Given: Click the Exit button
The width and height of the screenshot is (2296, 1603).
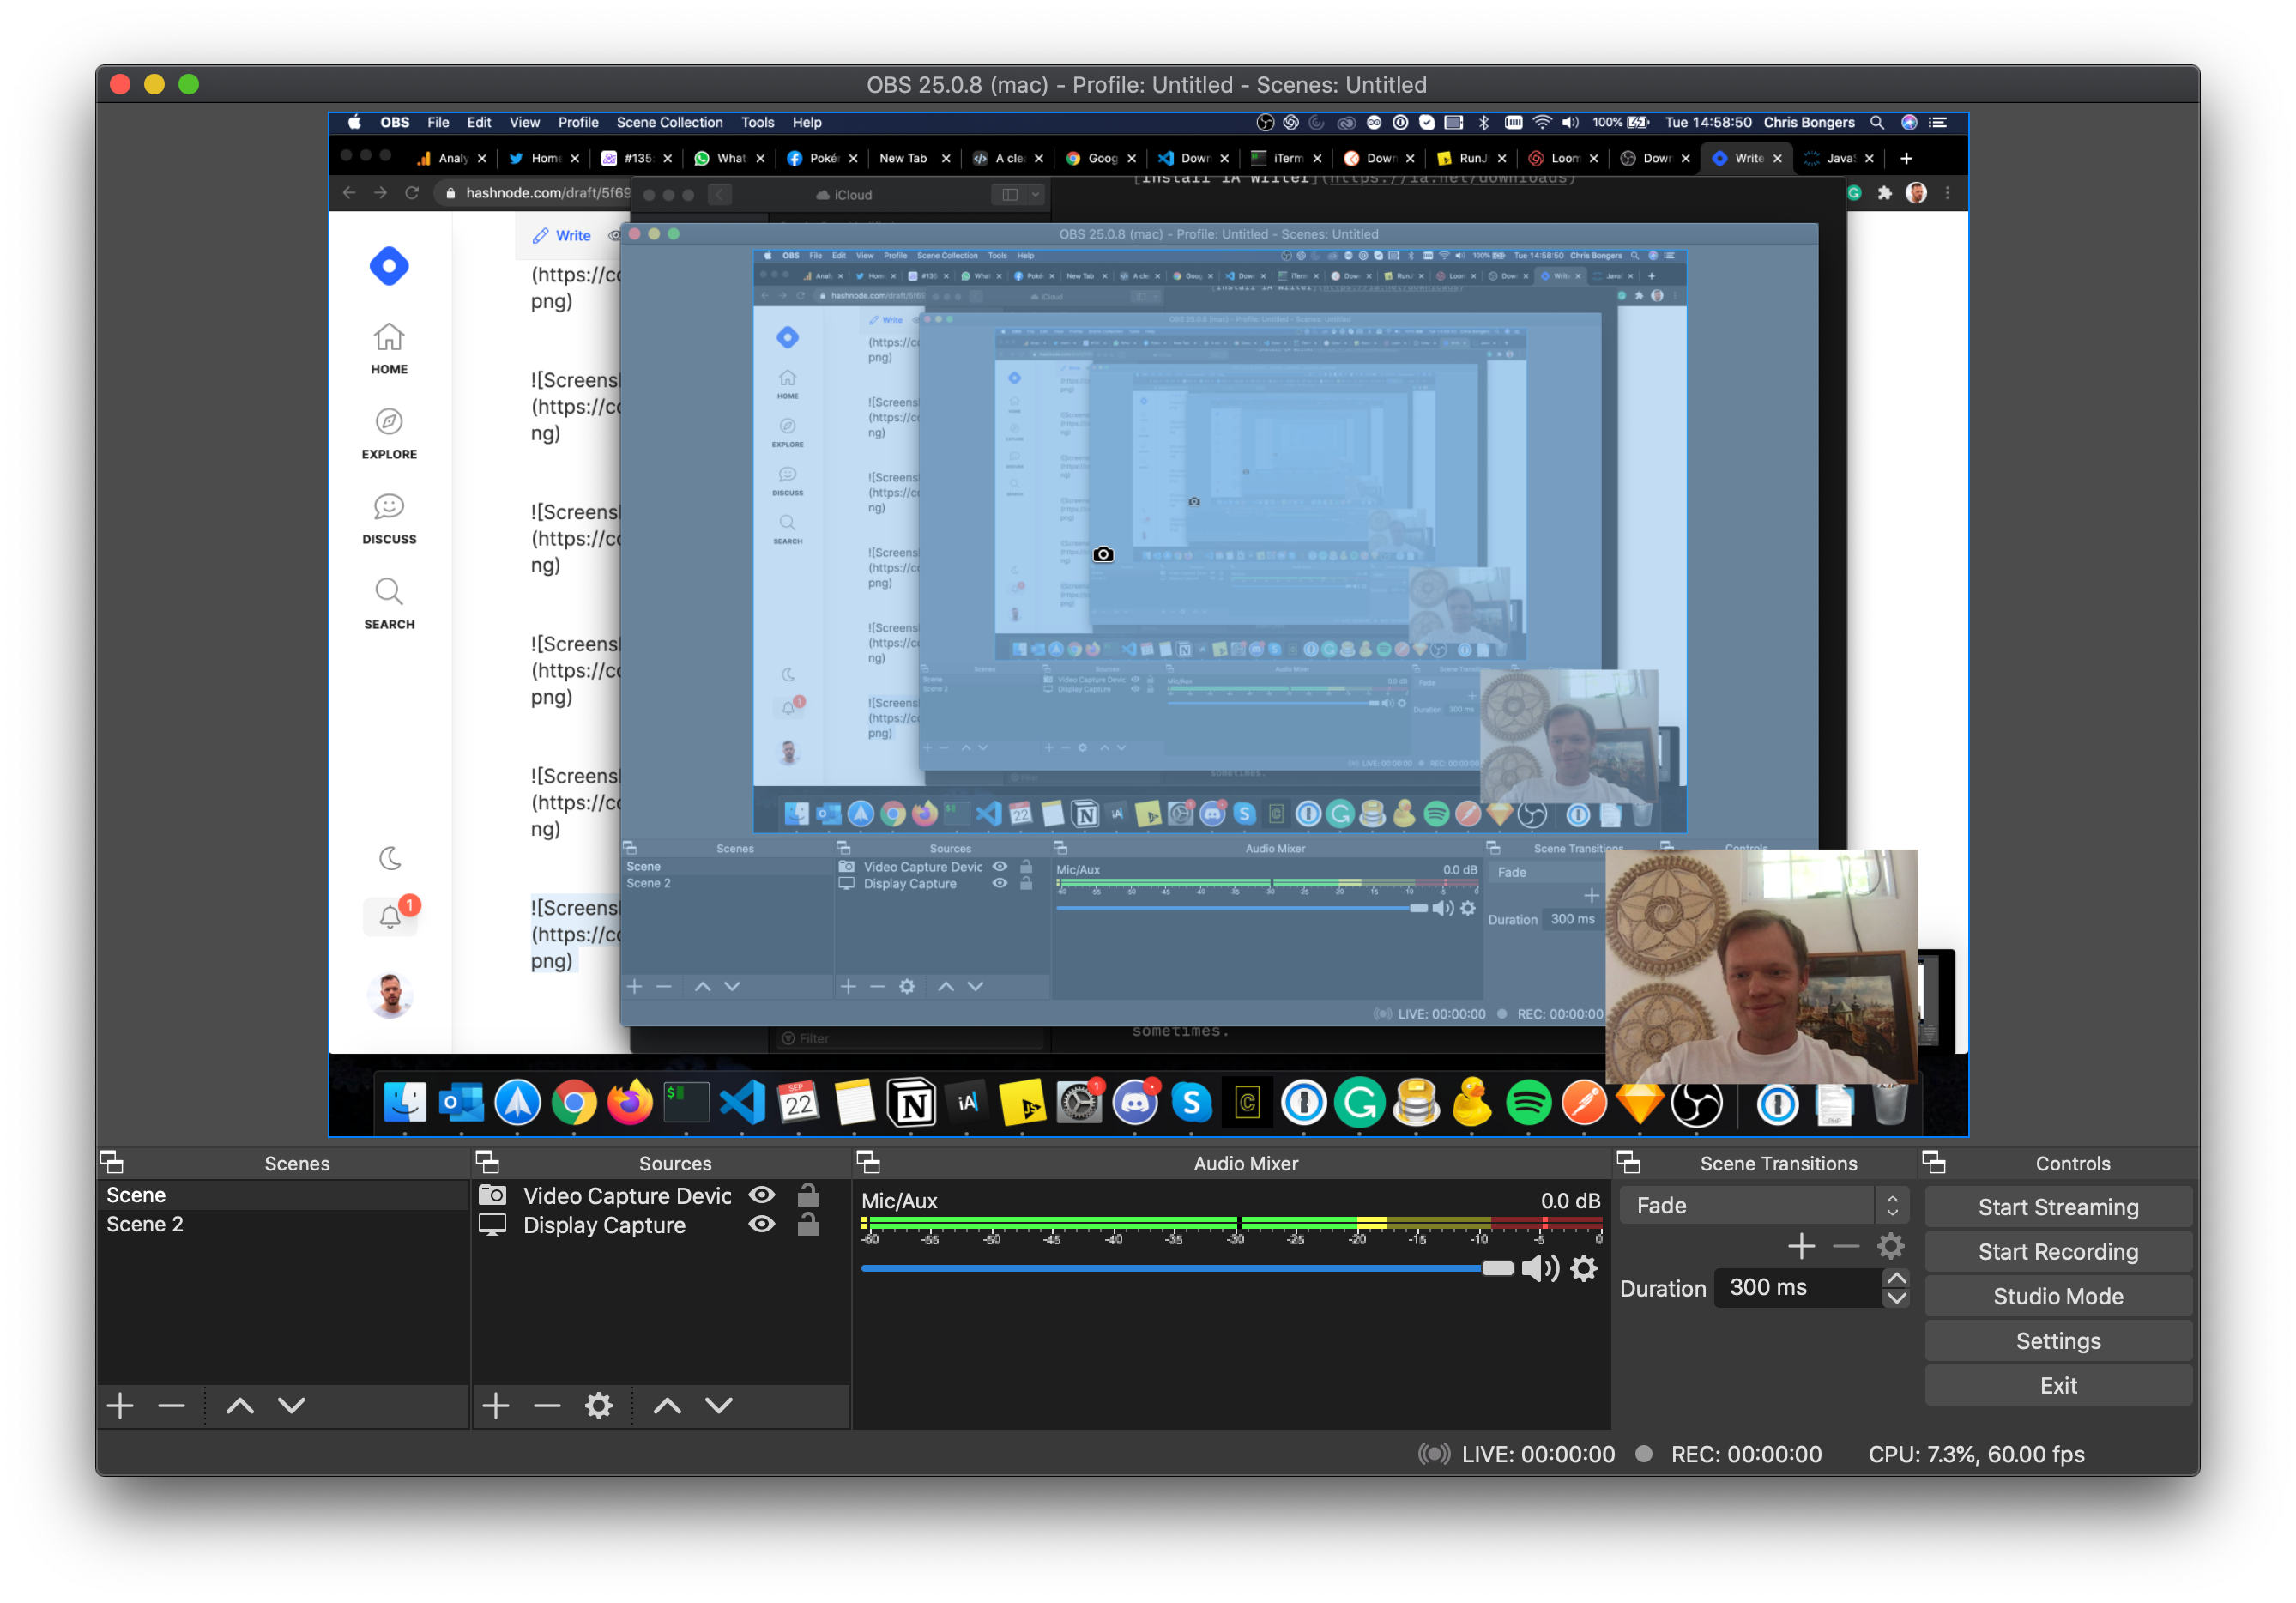Looking at the screenshot, I should pos(2058,1386).
